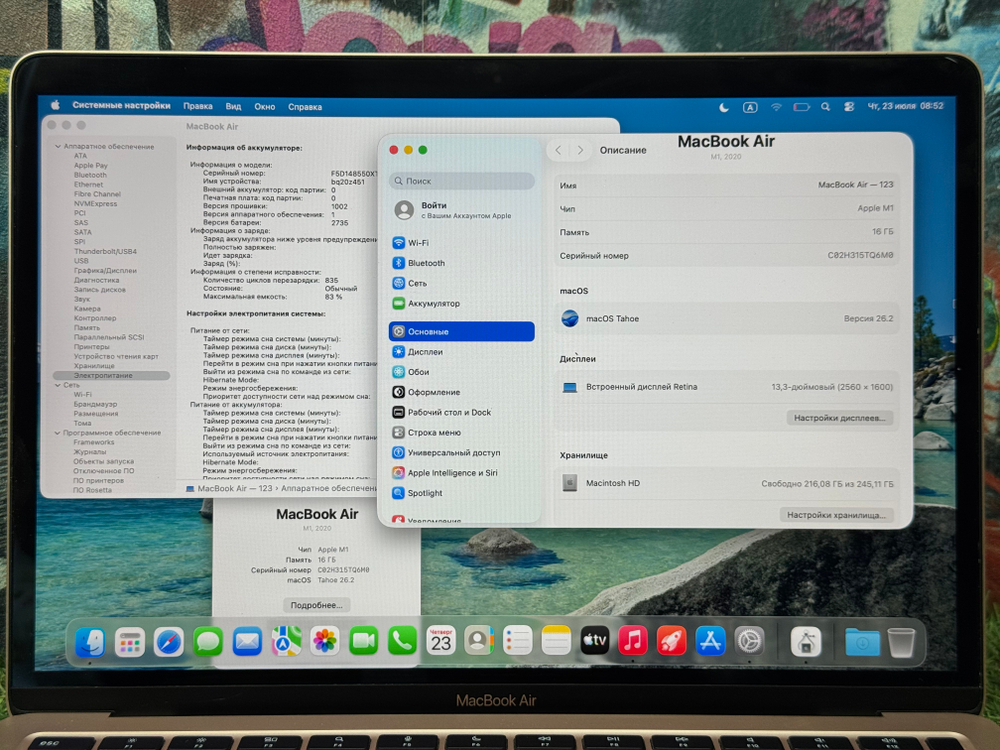Screen dimensions: 1000x750
Task: Select Apple Intelligence и Siri in sidebar
Action: [x=462, y=473]
